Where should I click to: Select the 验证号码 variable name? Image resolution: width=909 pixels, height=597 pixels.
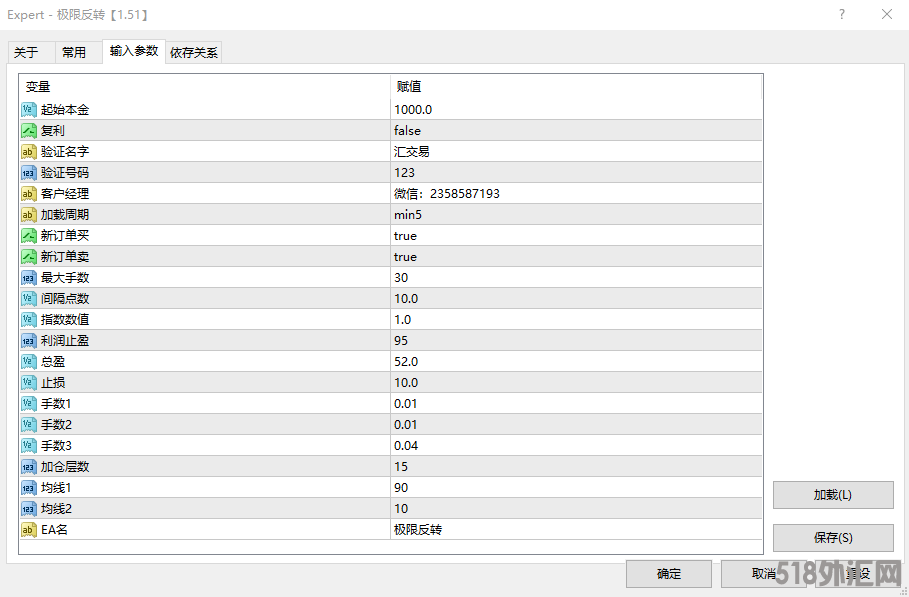point(65,173)
